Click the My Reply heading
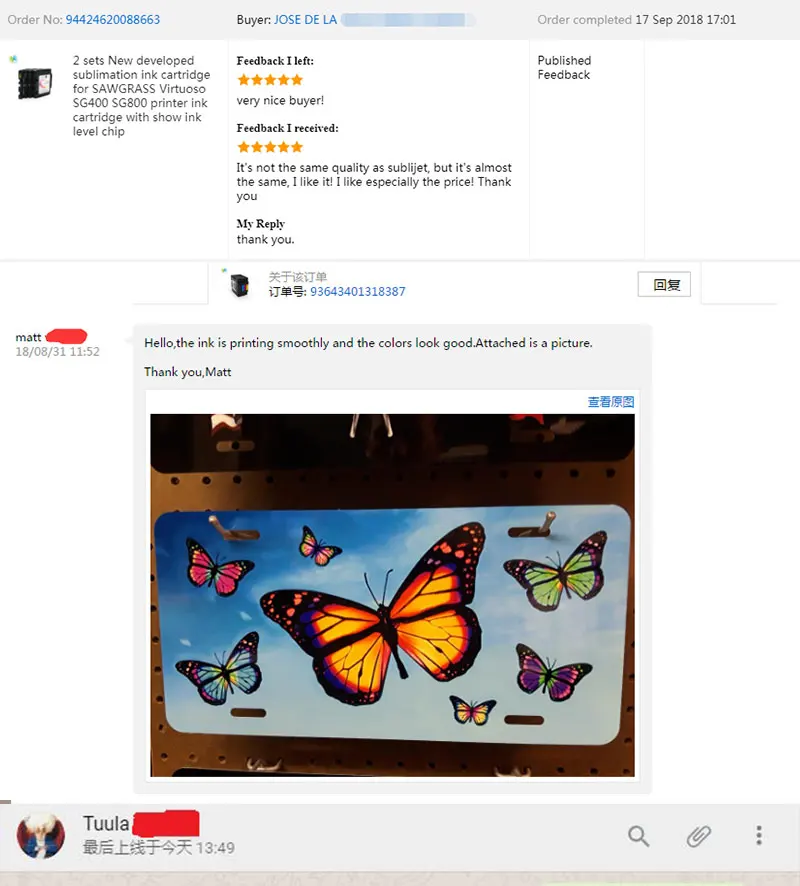 (x=260, y=224)
